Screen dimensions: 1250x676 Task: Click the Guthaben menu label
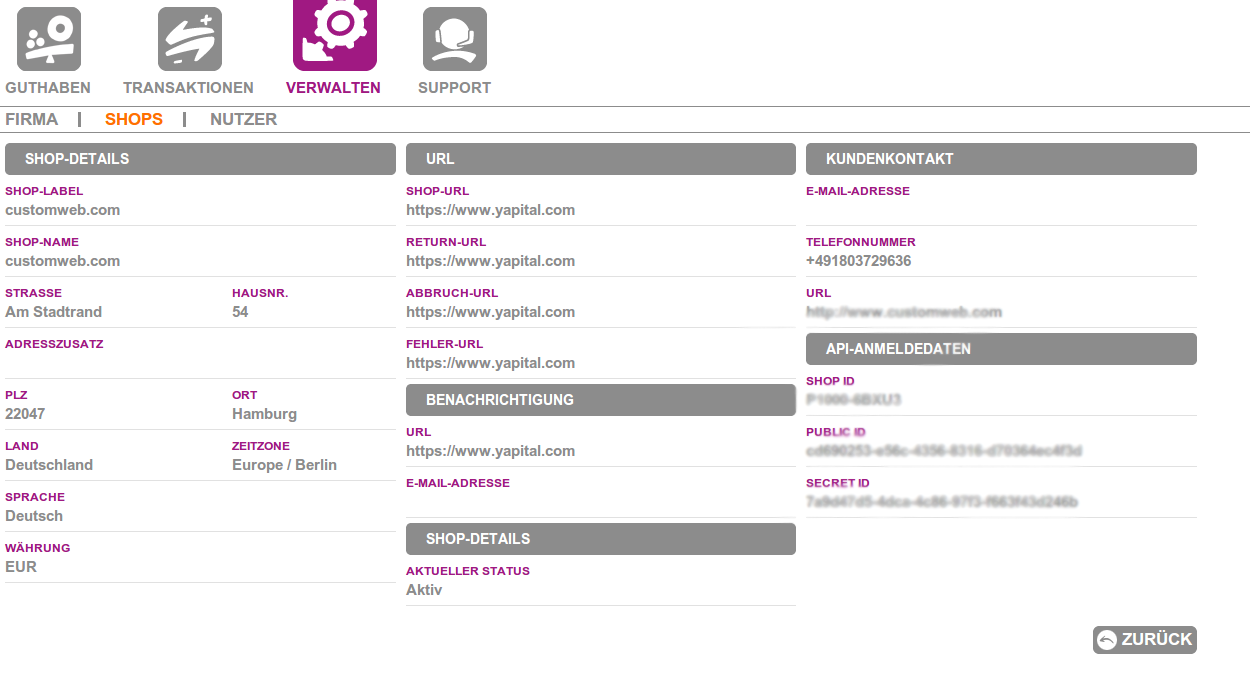click(x=48, y=88)
